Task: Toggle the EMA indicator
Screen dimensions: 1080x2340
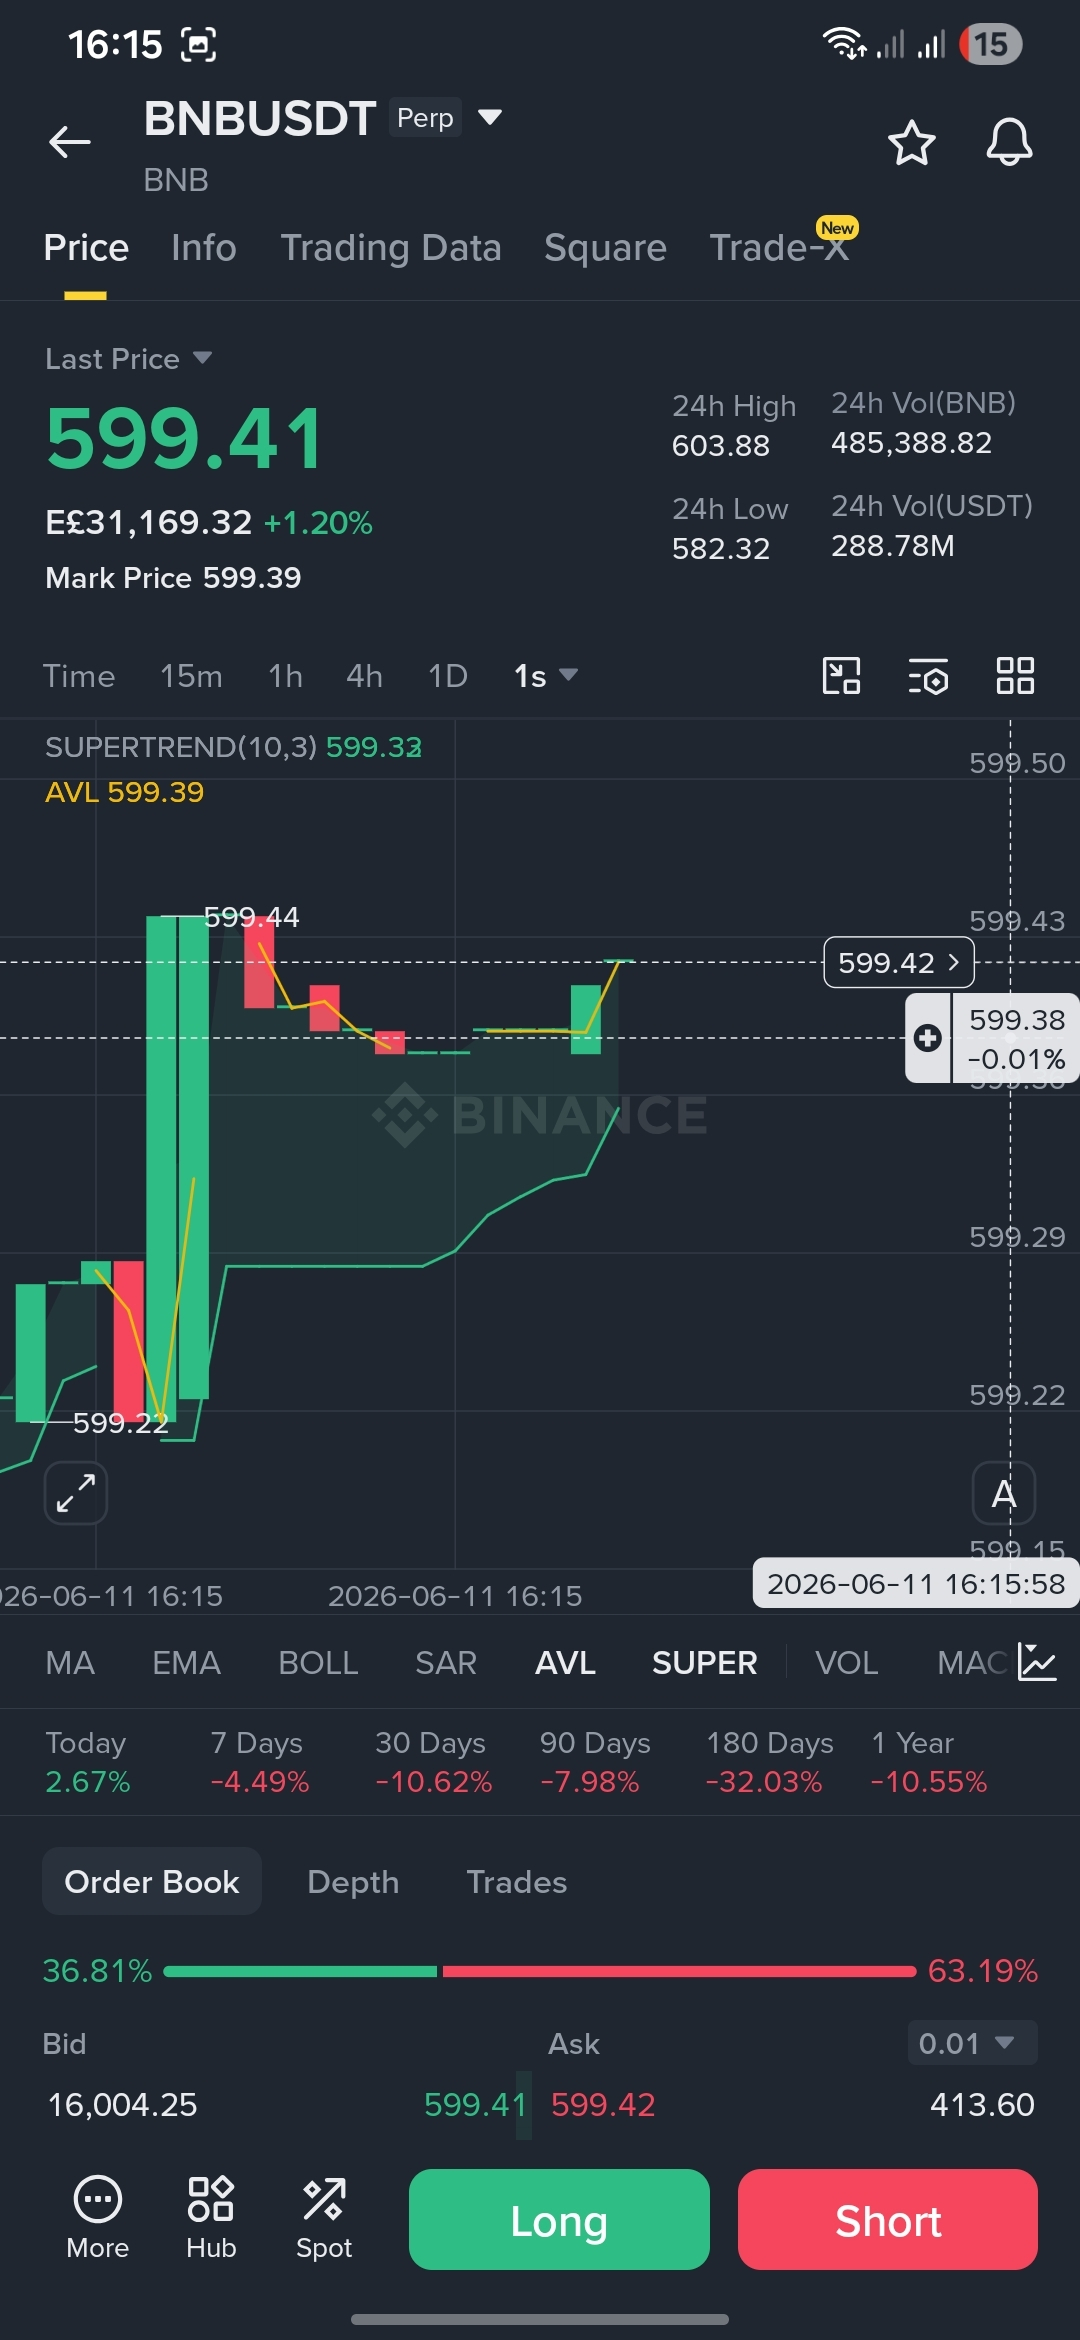Action: click(x=186, y=1662)
